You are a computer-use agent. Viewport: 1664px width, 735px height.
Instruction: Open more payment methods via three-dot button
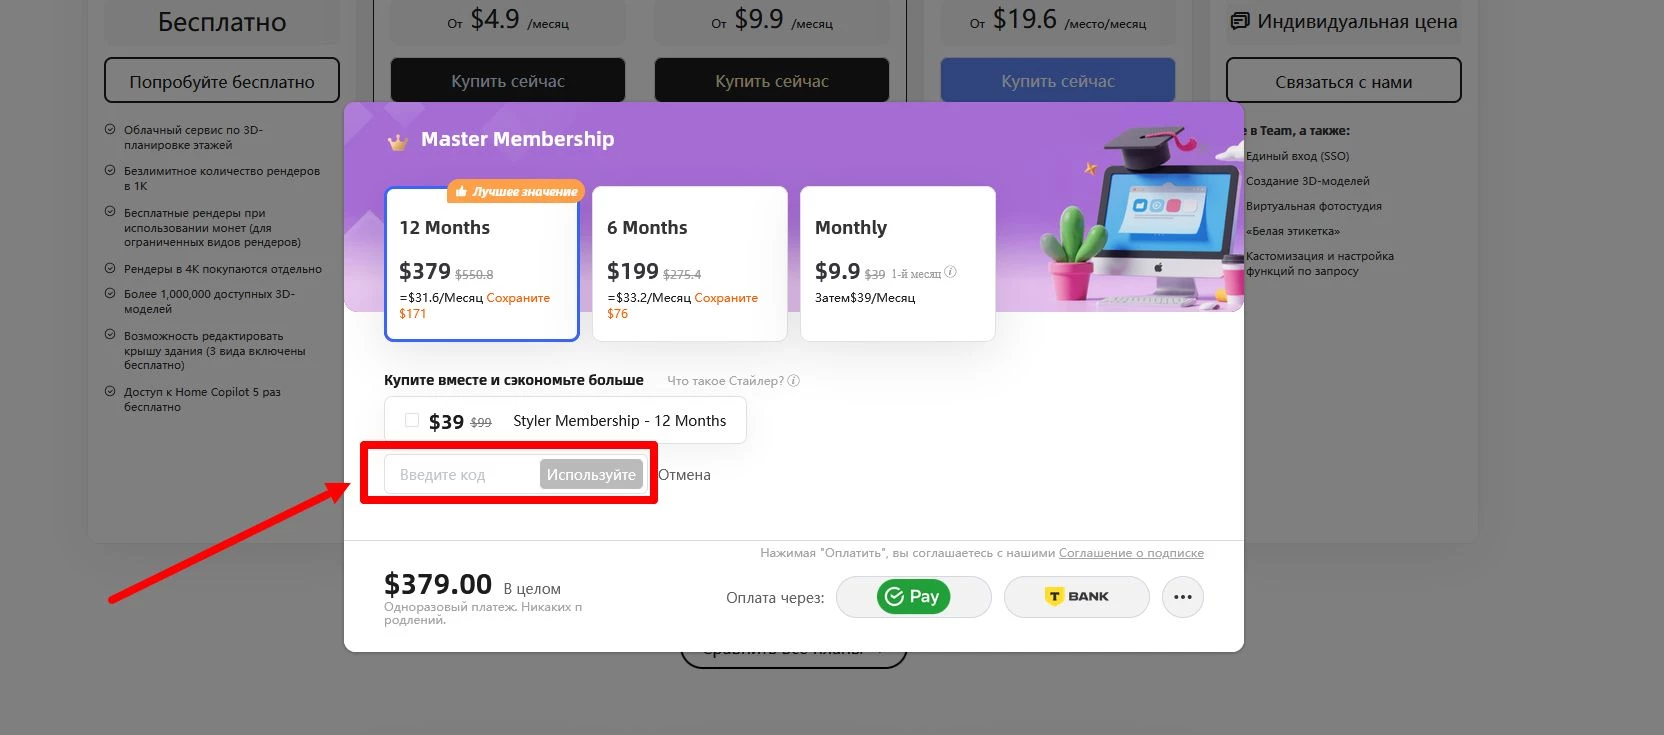tap(1183, 597)
